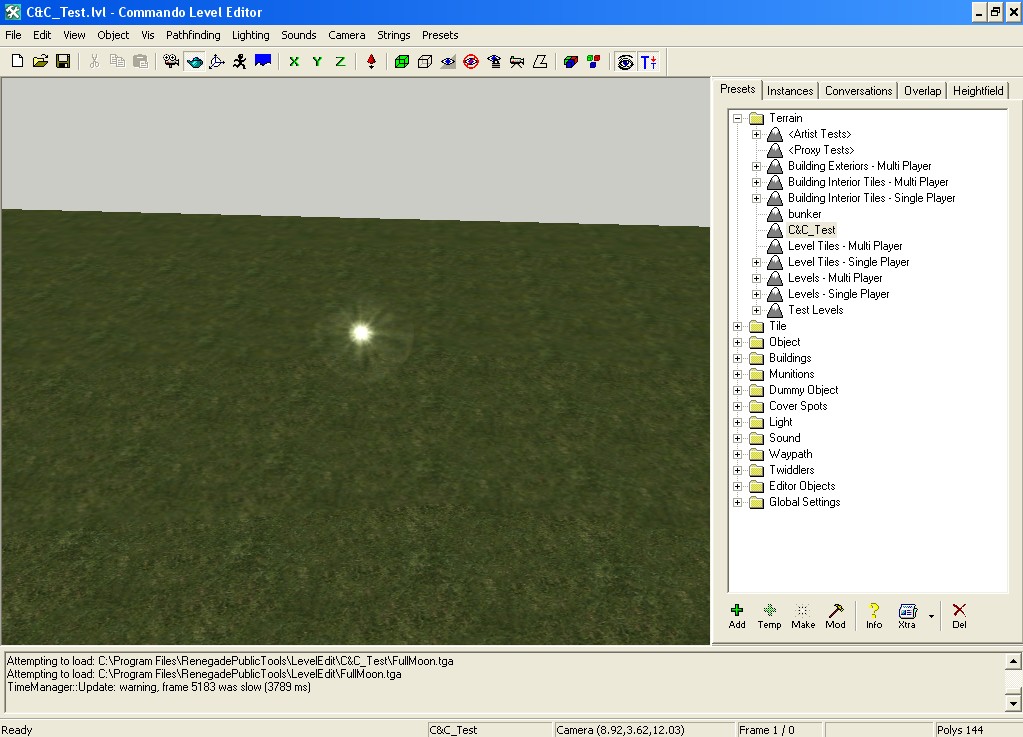Select the running man walkthrough mode icon
Image resolution: width=1023 pixels, height=737 pixels.
pos(240,62)
